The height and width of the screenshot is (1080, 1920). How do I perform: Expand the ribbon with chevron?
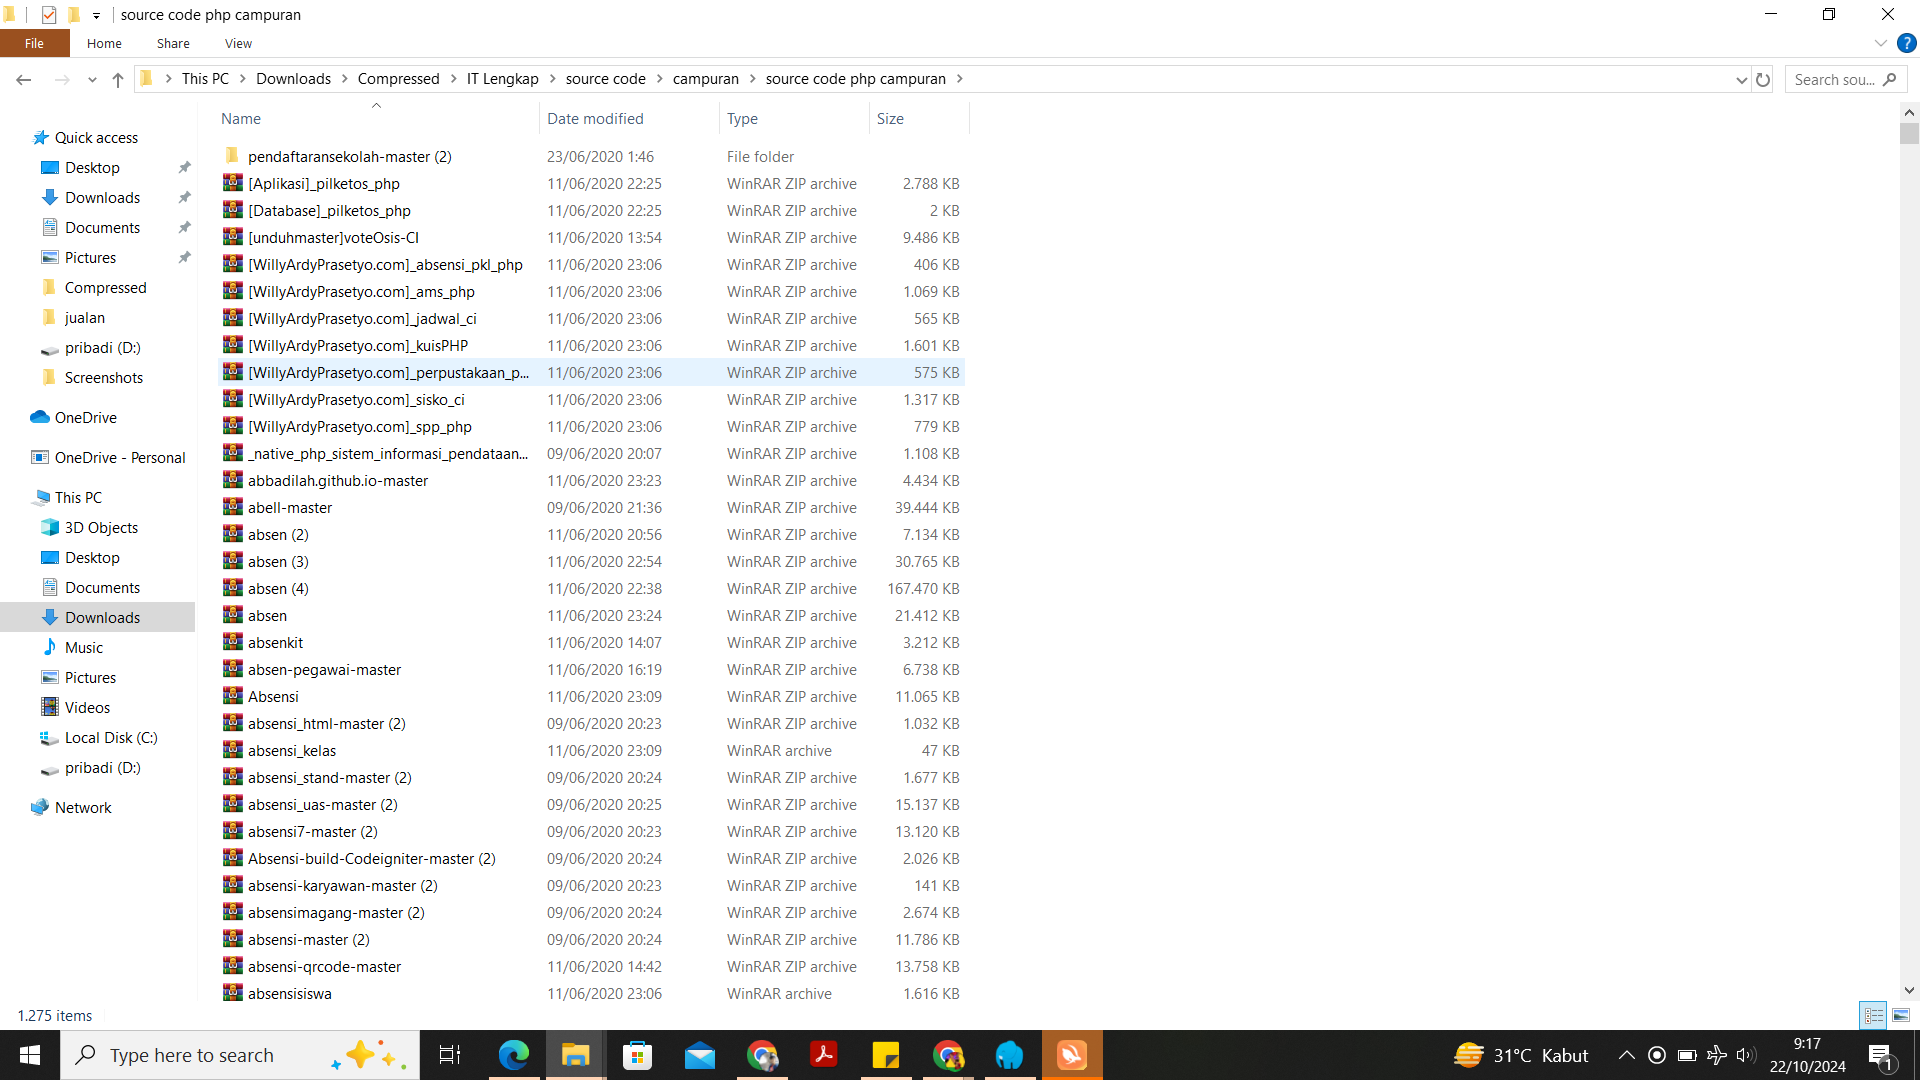tap(1881, 43)
